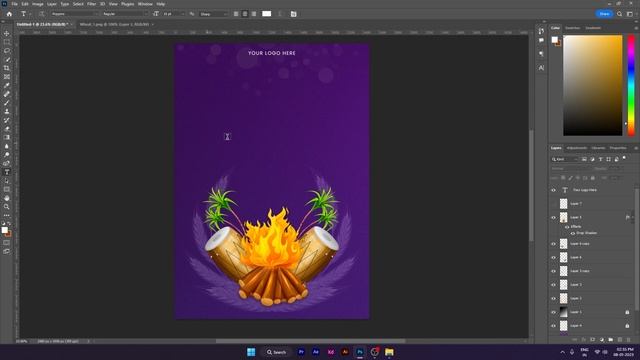Click the color picker field in Color panel
Viewport: 640px width, 360px height.
click(x=593, y=85)
